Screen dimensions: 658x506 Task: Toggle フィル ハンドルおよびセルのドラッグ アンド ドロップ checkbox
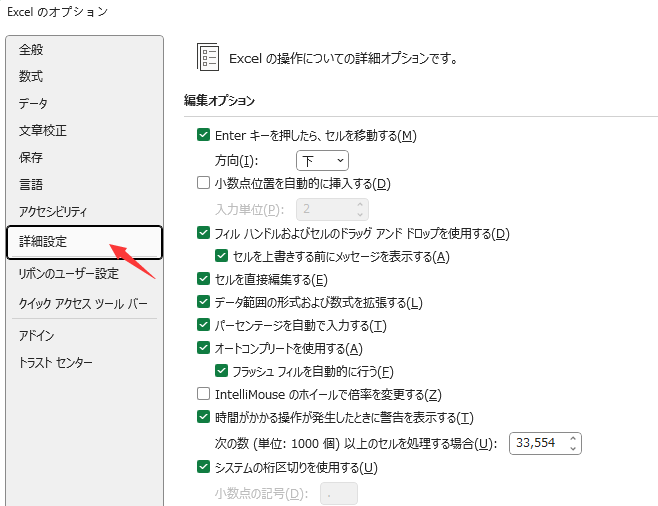(204, 232)
